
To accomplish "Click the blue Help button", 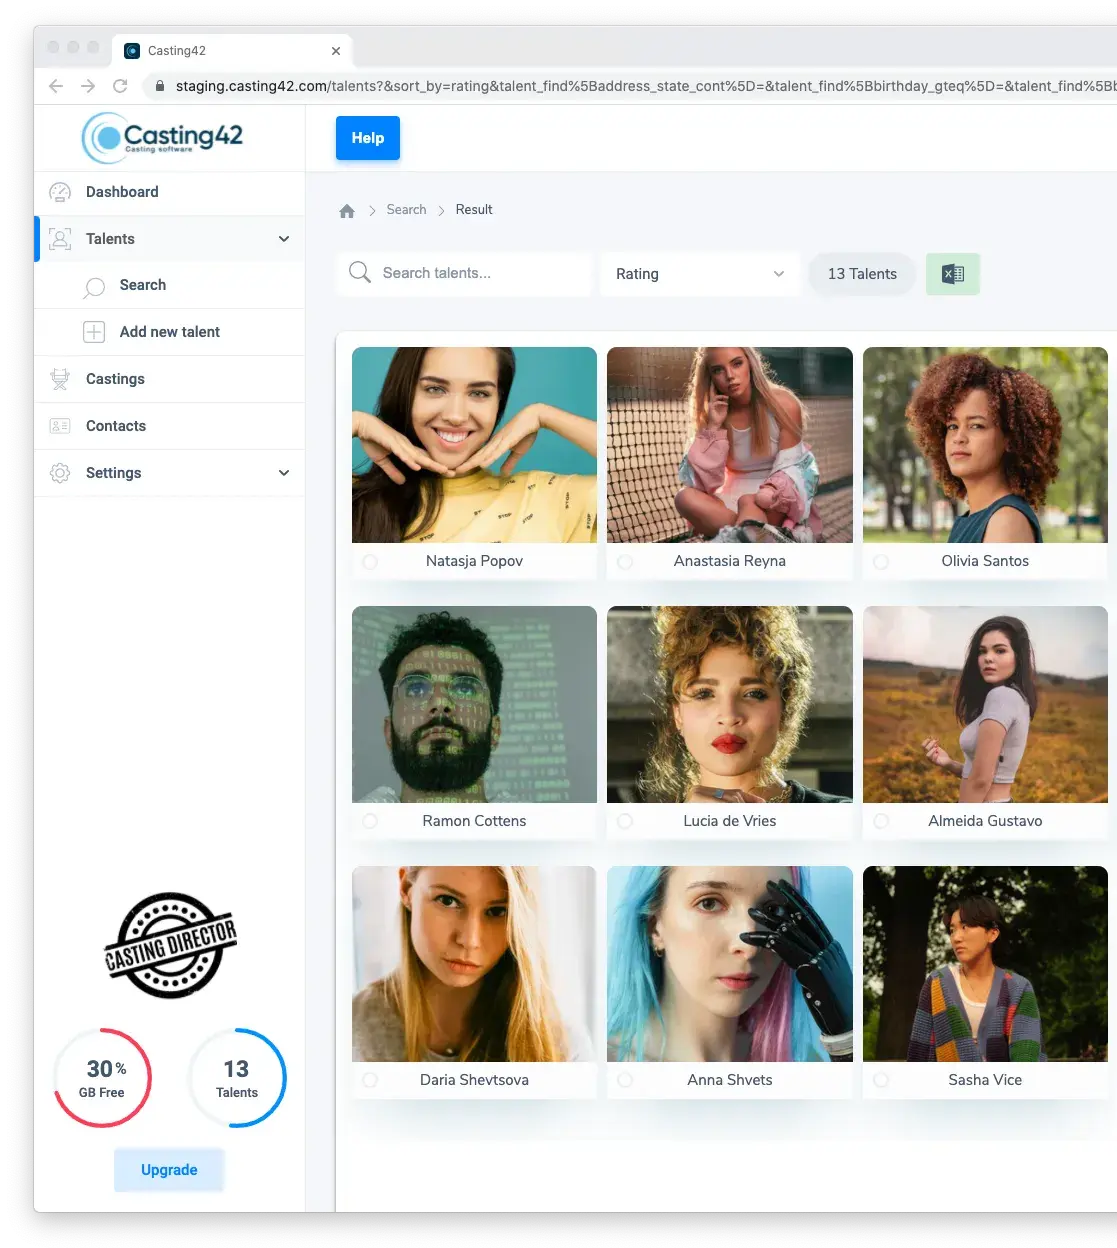I will [367, 138].
